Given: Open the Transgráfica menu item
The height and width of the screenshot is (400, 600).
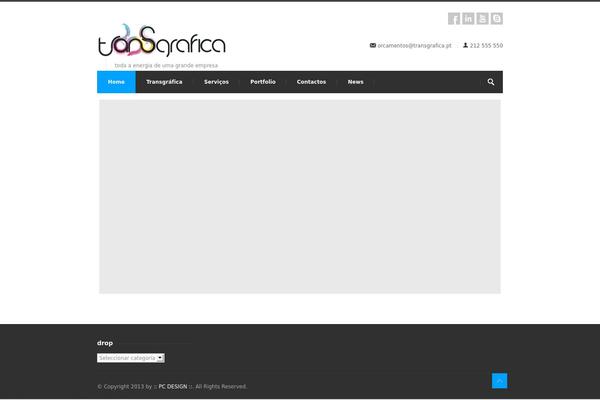Looking at the screenshot, I should pyautogui.click(x=164, y=82).
